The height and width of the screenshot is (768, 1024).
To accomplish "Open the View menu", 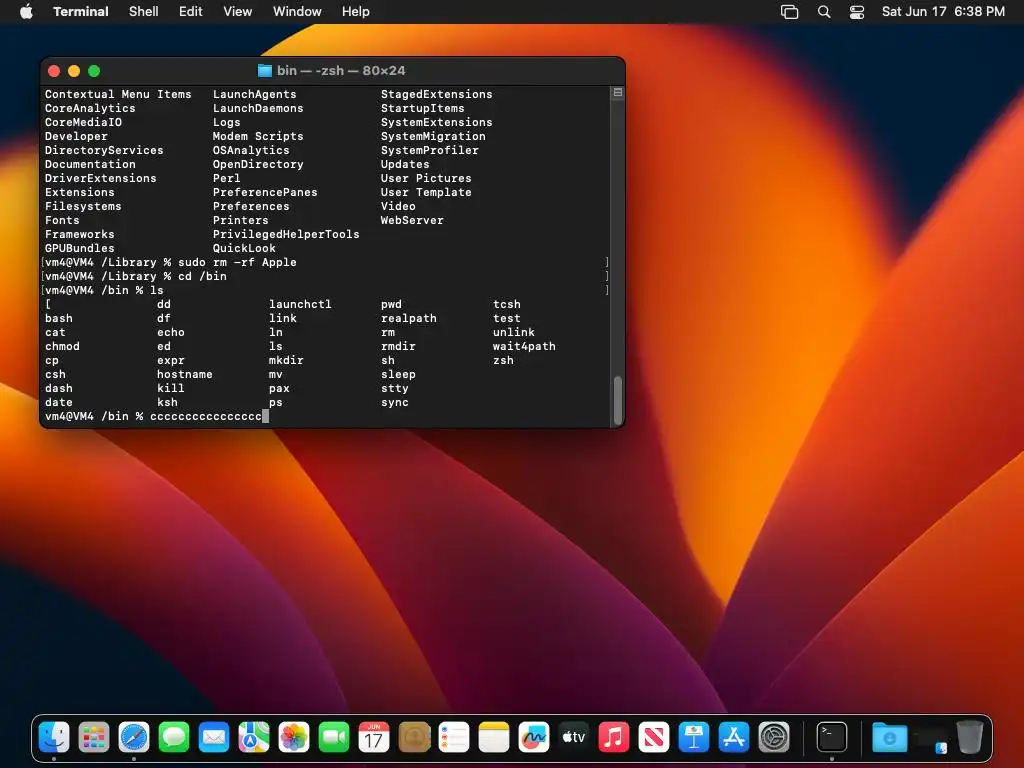I will 238,12.
